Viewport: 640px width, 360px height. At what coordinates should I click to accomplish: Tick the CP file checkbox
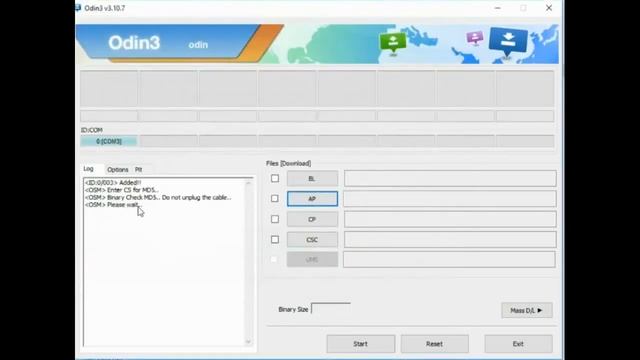pos(275,219)
